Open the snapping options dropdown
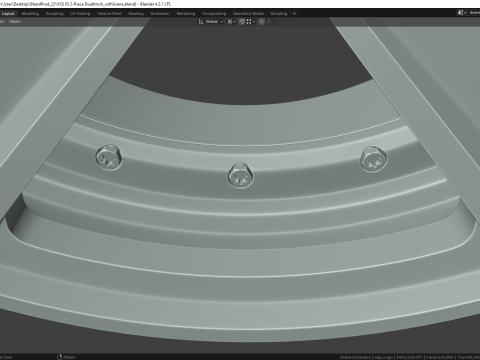Image resolution: width=480 pixels, height=360 pixels. 251,21
